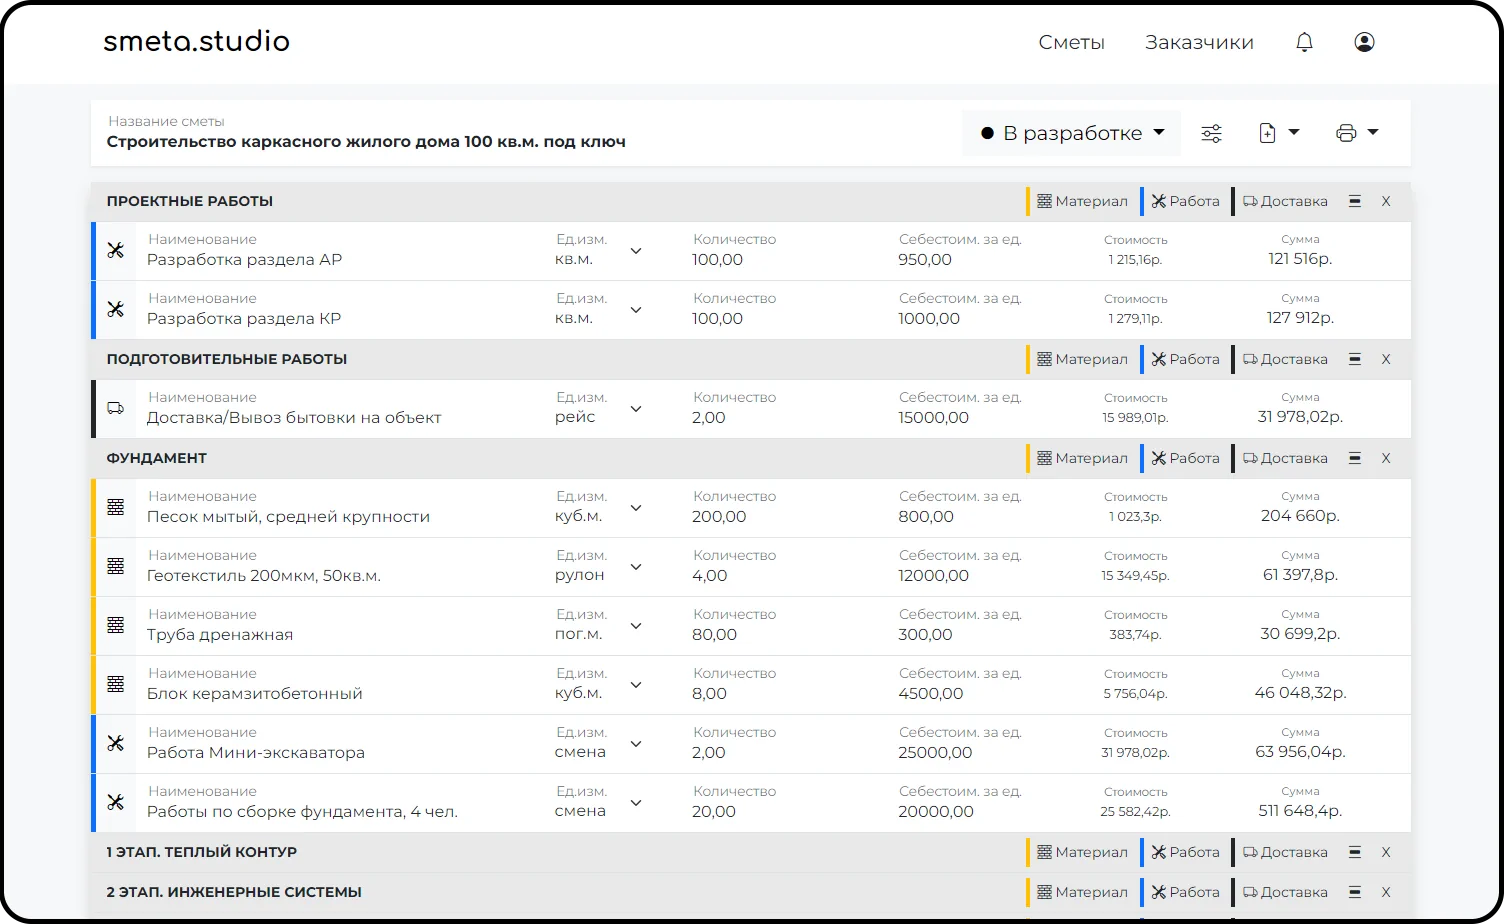
Task: Open the user profile icon
Action: [1364, 42]
